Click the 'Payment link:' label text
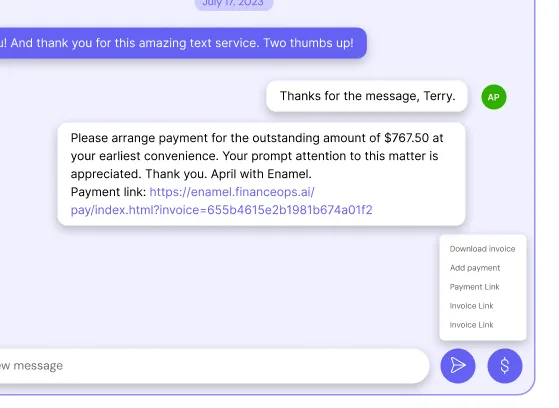Screen dimensions: 559x408 (108, 192)
